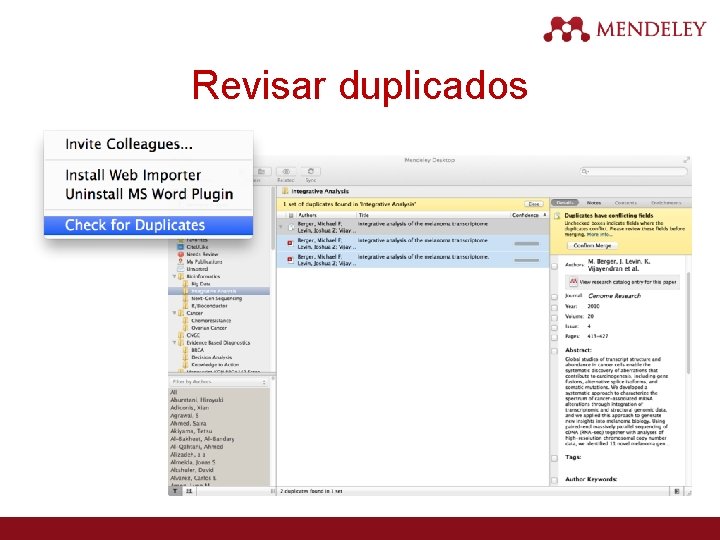Tick the checkbox next to Authors field
The image size is (720, 540).
(x=554, y=266)
